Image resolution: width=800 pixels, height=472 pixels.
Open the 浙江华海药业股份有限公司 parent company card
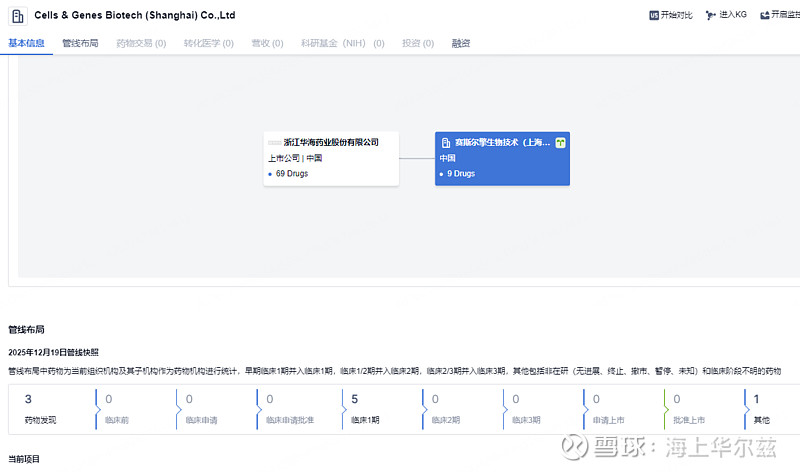331,159
